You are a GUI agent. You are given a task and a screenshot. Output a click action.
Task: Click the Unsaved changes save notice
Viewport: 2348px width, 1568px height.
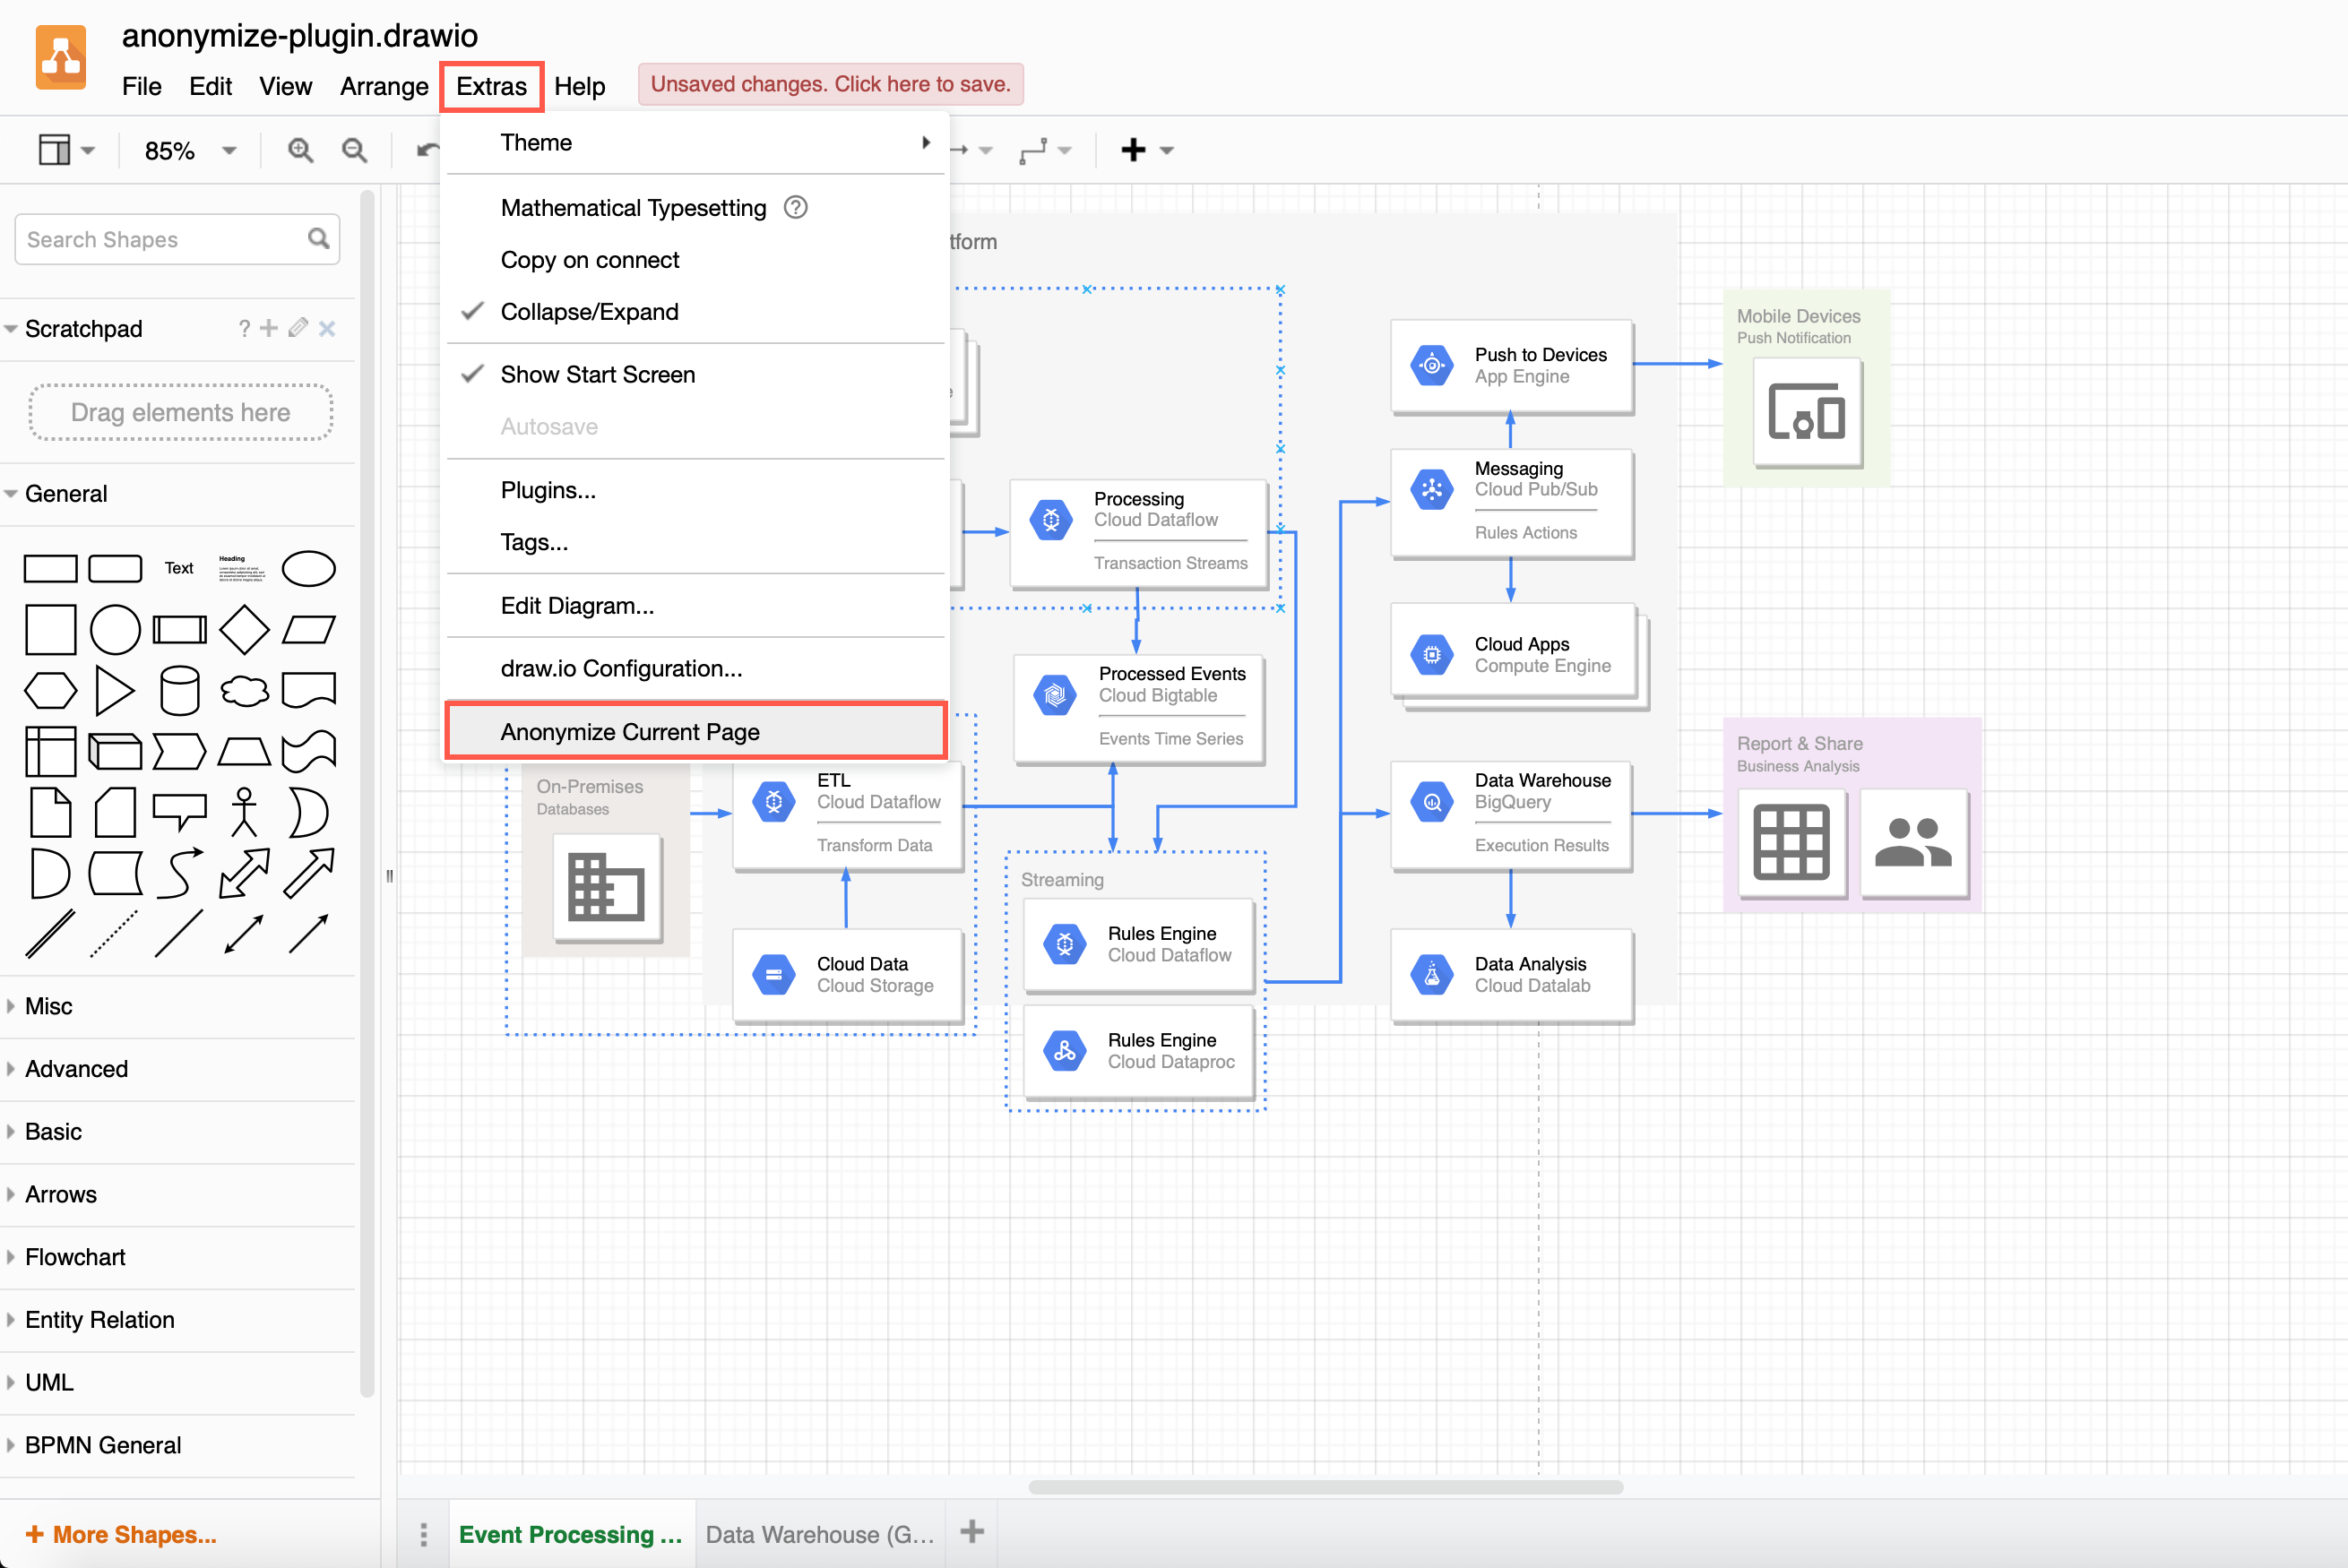[830, 84]
